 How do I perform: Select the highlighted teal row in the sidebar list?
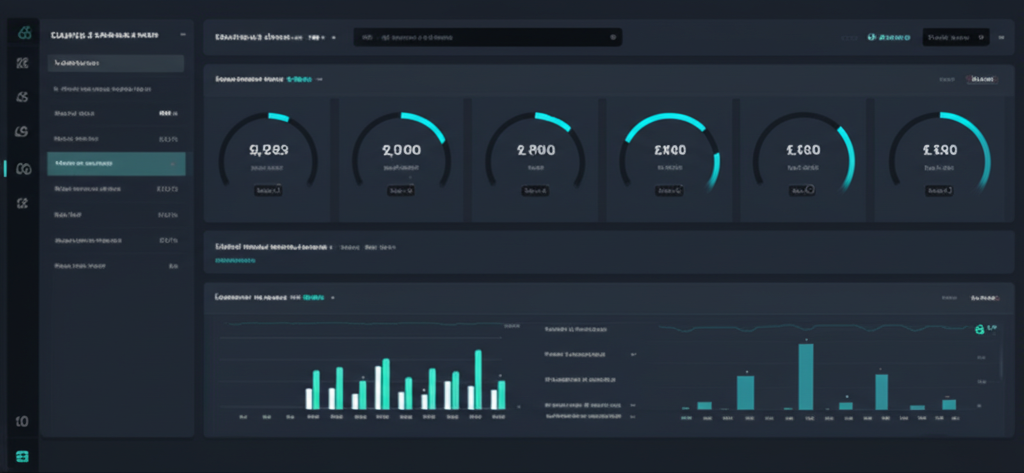tap(116, 163)
